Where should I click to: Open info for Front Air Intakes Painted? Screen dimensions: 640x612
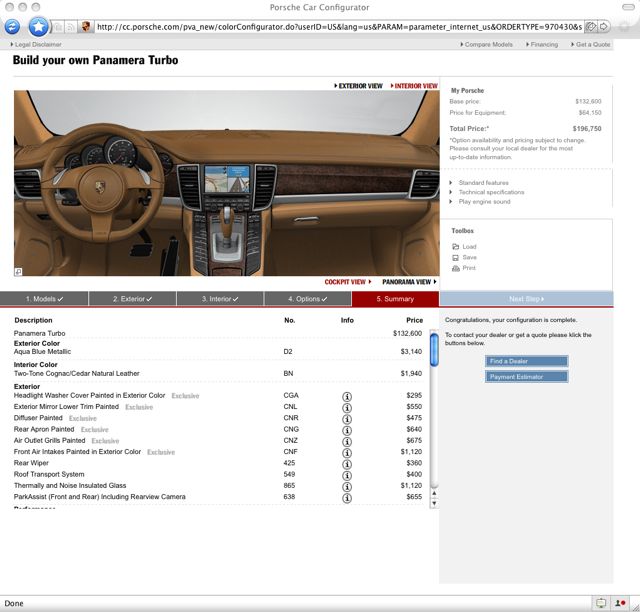pyautogui.click(x=347, y=453)
